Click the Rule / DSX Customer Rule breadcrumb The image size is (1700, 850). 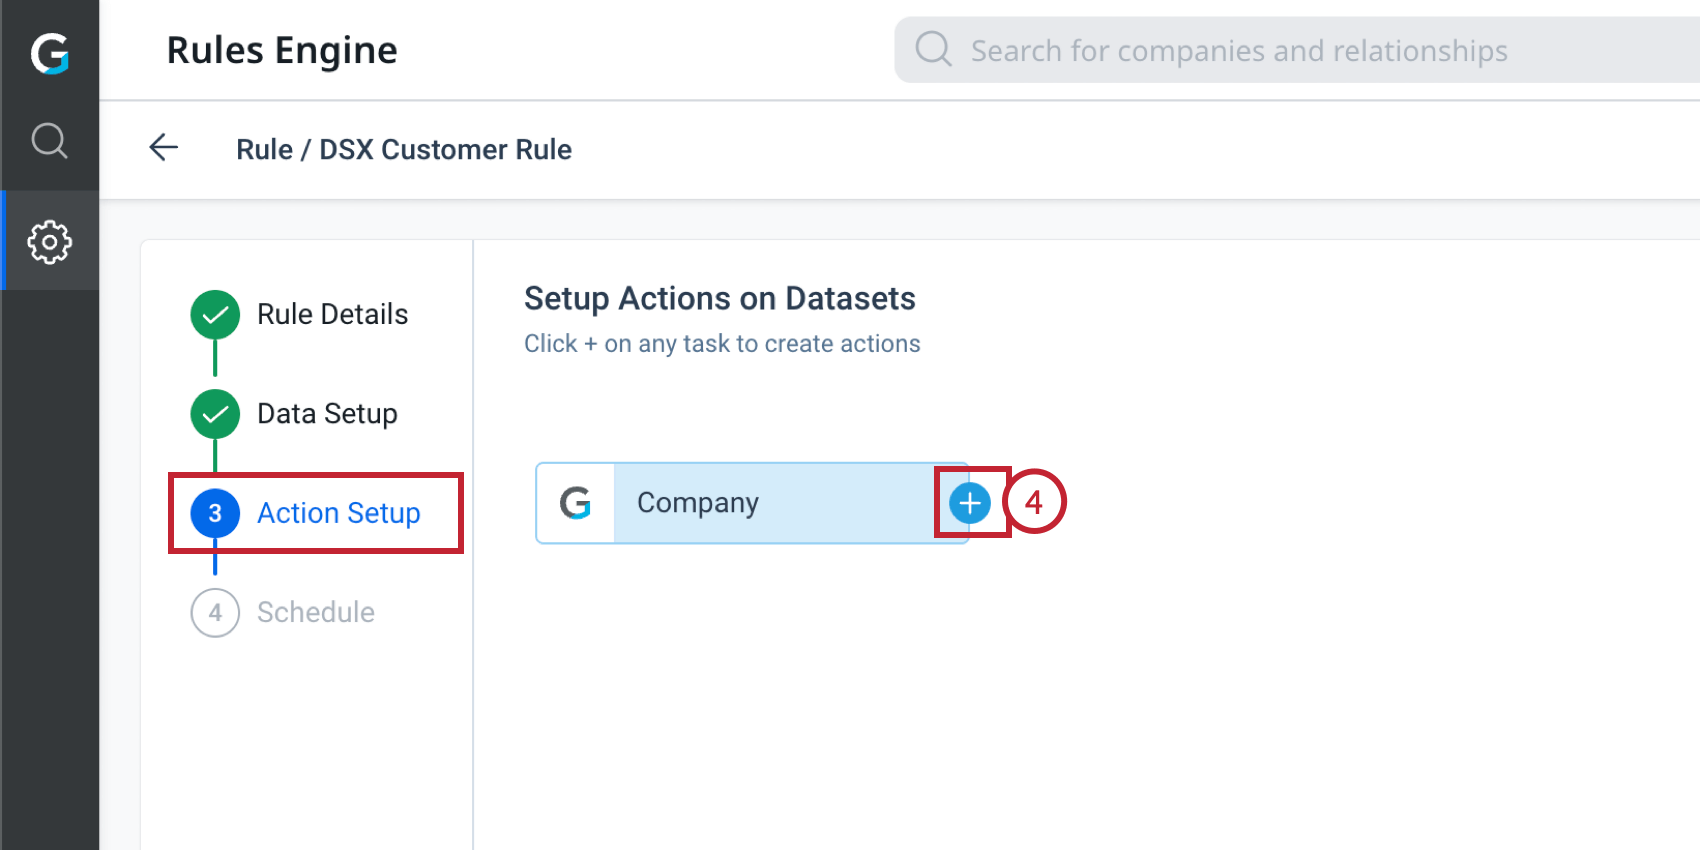pyautogui.click(x=404, y=149)
